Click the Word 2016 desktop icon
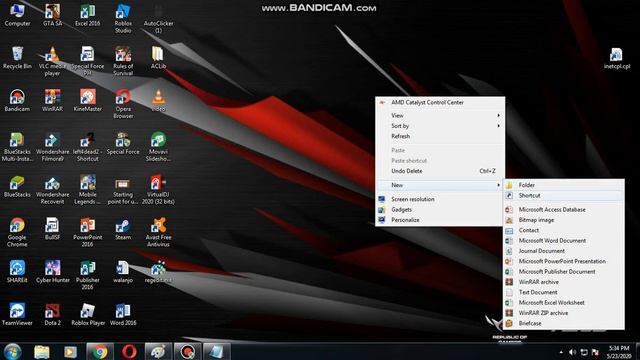Image resolution: width=640 pixels, height=360 pixels. (x=123, y=314)
